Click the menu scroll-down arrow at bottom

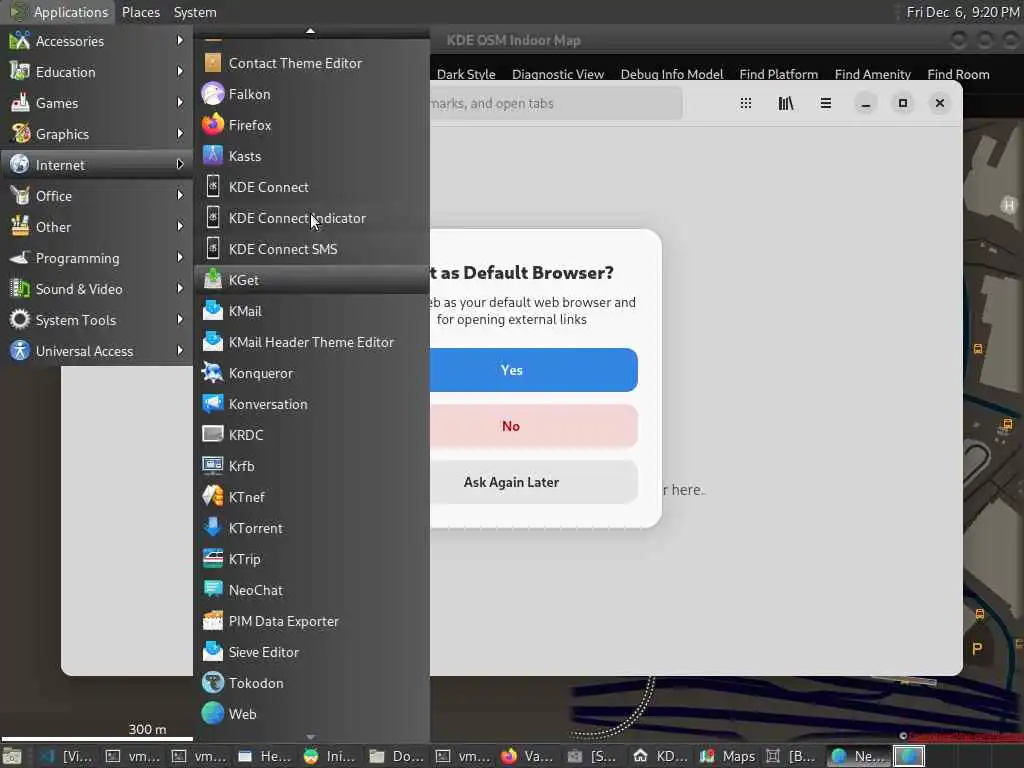pyautogui.click(x=311, y=737)
